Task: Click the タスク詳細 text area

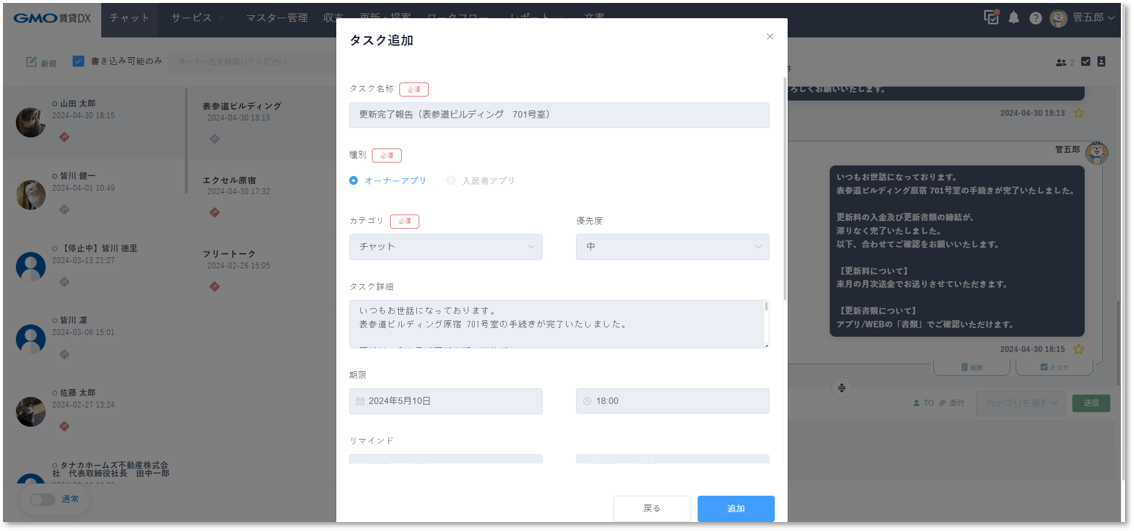Action: pyautogui.click(x=555, y=324)
